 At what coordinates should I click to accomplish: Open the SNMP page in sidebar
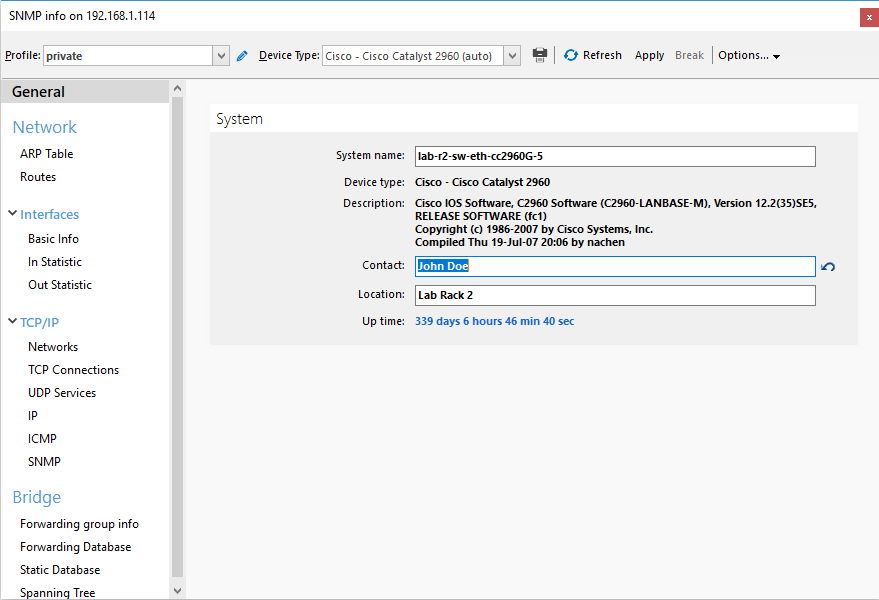coord(44,462)
